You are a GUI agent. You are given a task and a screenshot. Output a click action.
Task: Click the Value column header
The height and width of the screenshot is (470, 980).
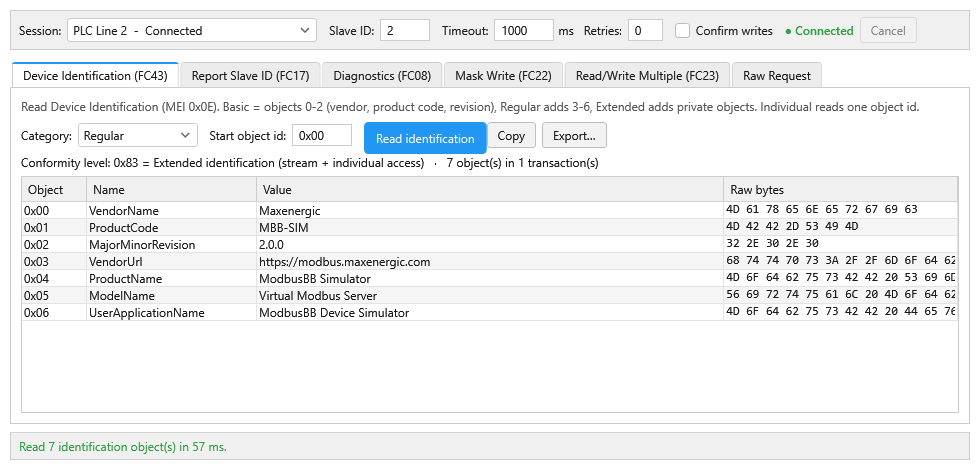click(490, 189)
